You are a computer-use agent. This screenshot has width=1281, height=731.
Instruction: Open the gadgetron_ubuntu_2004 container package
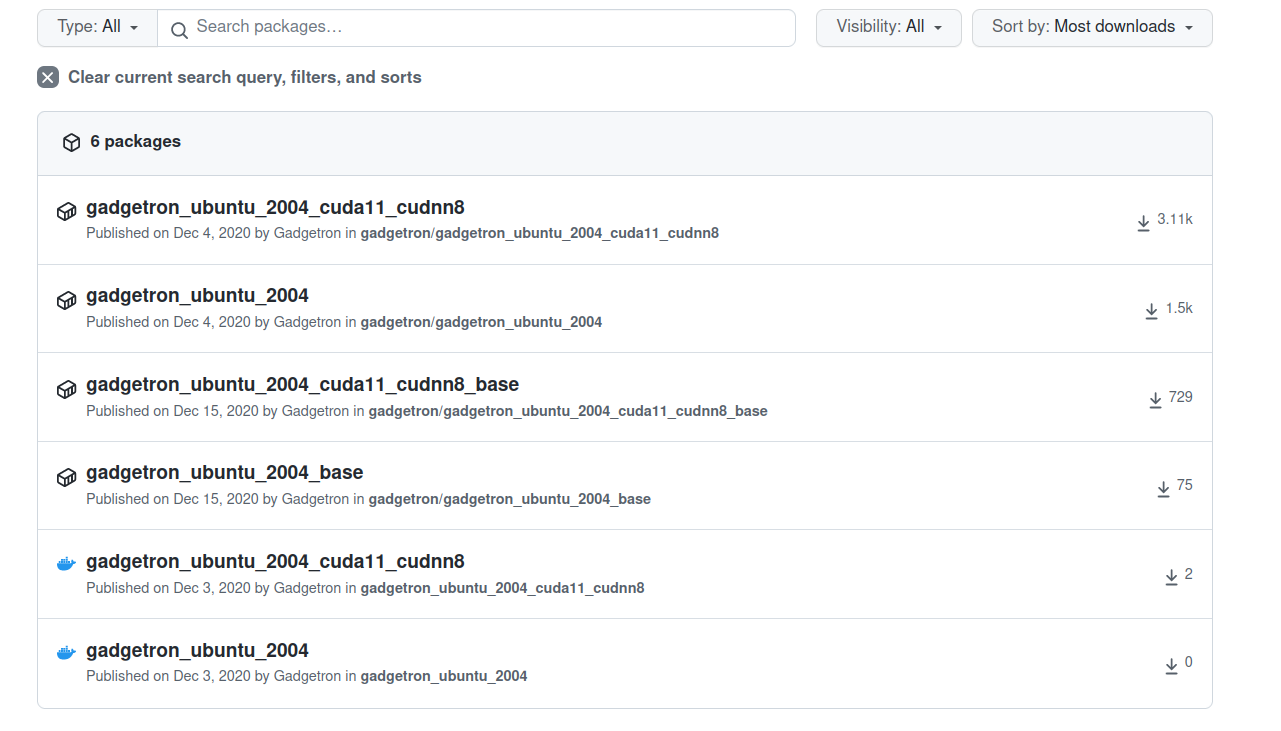click(197, 650)
